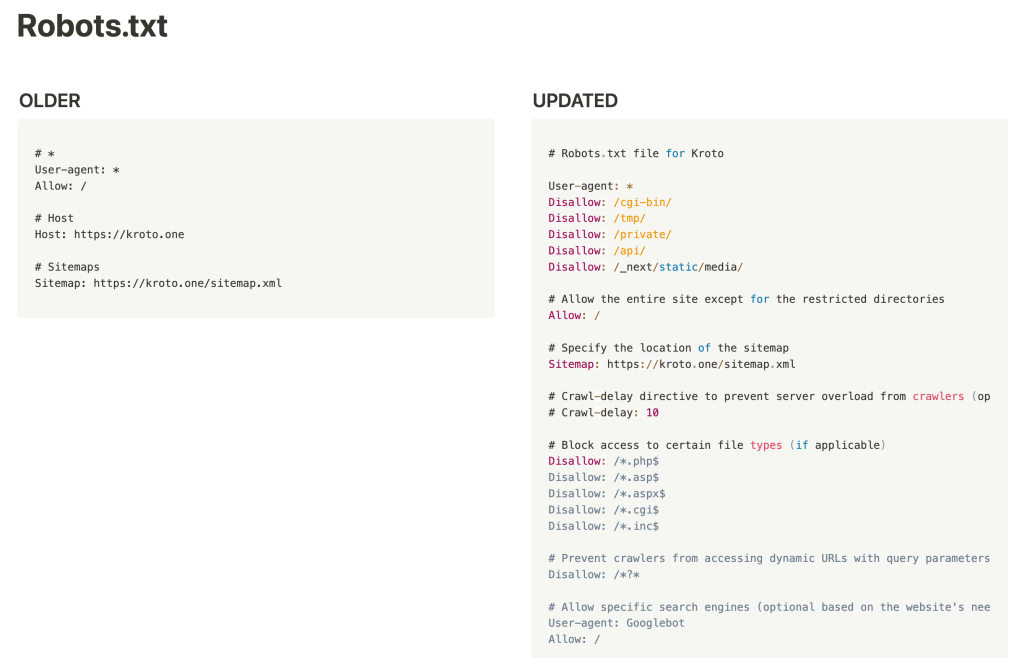This screenshot has width=1024, height=658.
Task: Click the '# Sitemaps' comment in the older block
Action: [x=67, y=267]
